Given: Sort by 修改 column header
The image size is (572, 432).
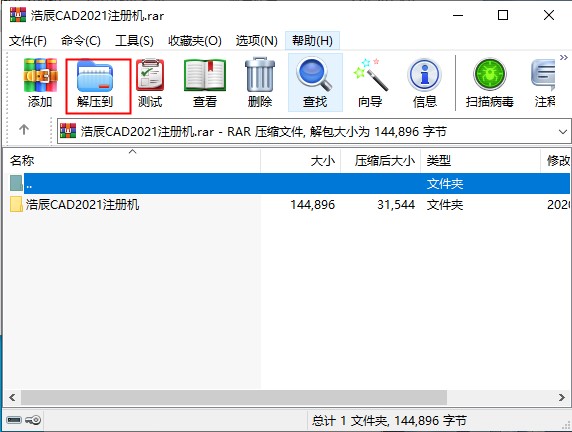Looking at the screenshot, I should pos(556,160).
